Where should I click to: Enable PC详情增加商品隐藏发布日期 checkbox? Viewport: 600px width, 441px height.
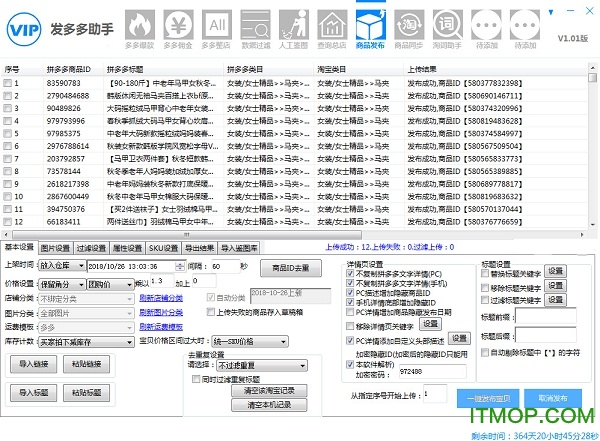tap(349, 312)
